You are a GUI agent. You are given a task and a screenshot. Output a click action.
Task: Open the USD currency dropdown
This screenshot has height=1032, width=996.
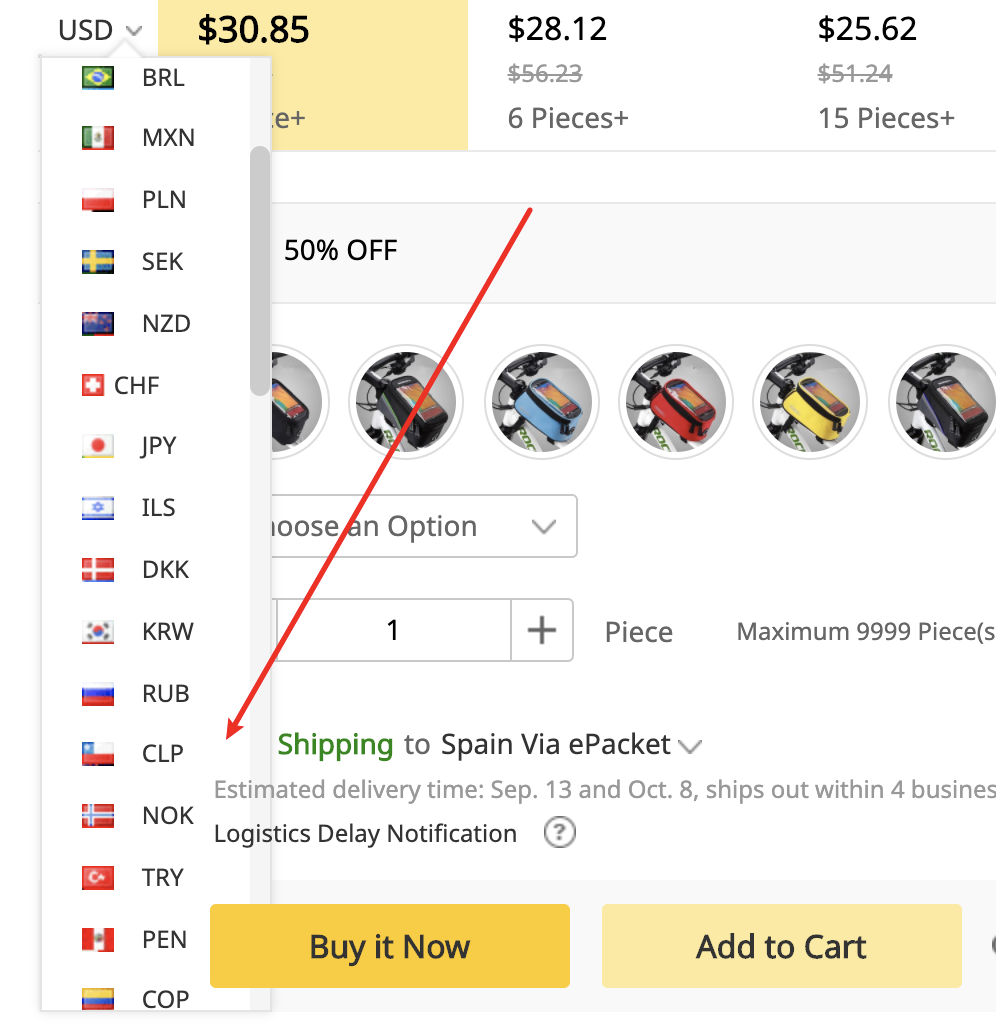[100, 30]
